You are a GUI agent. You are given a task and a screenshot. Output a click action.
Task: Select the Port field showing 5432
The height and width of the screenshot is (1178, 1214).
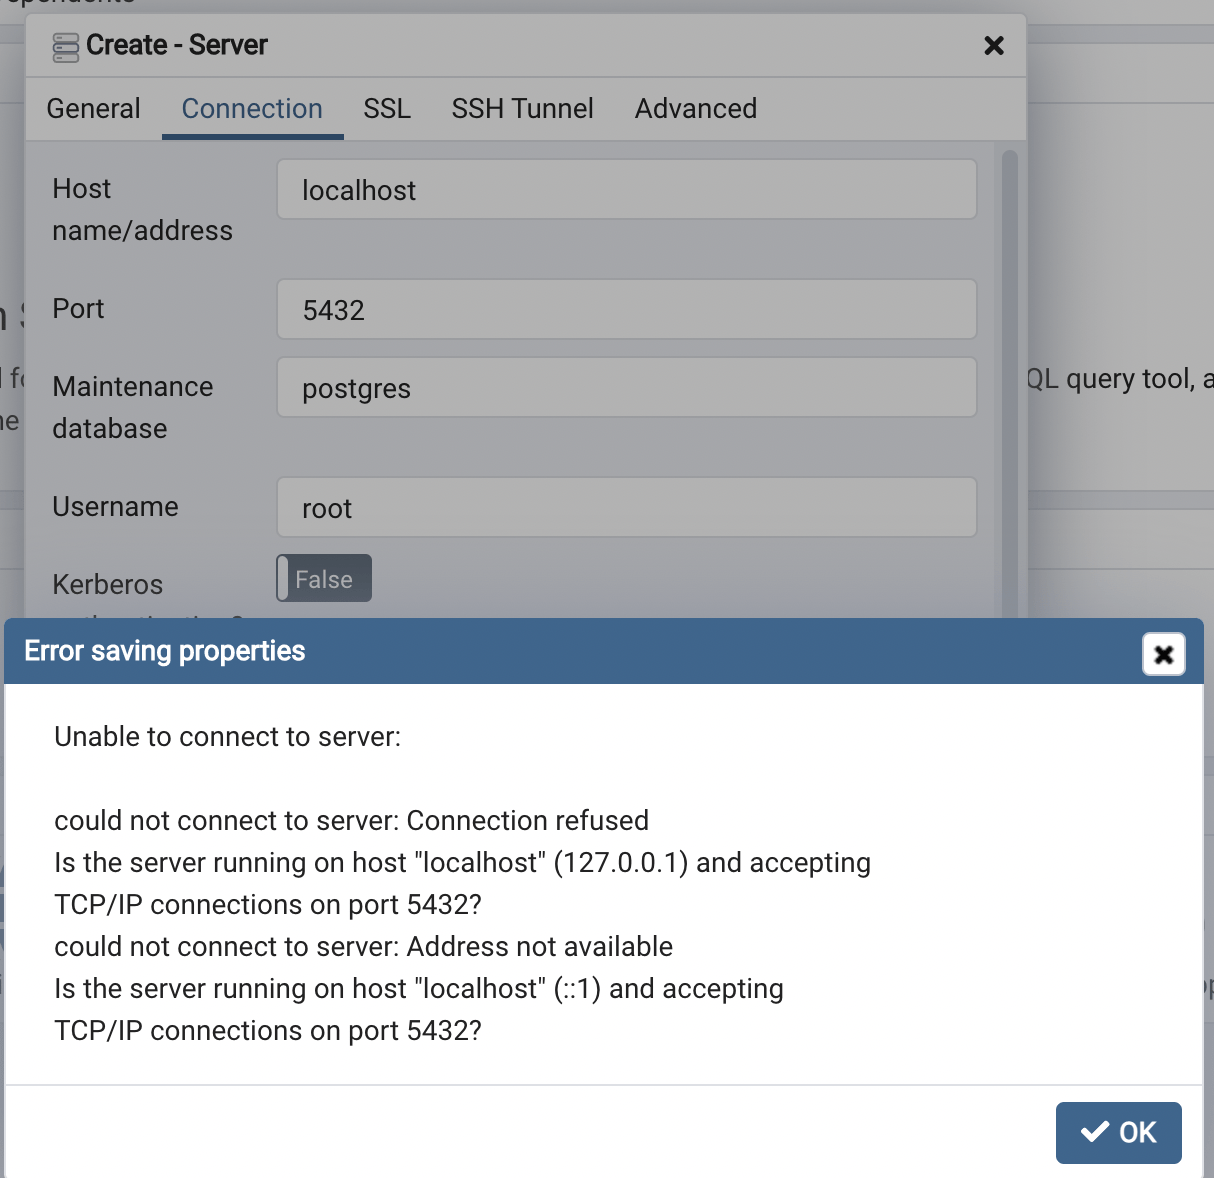(x=626, y=309)
